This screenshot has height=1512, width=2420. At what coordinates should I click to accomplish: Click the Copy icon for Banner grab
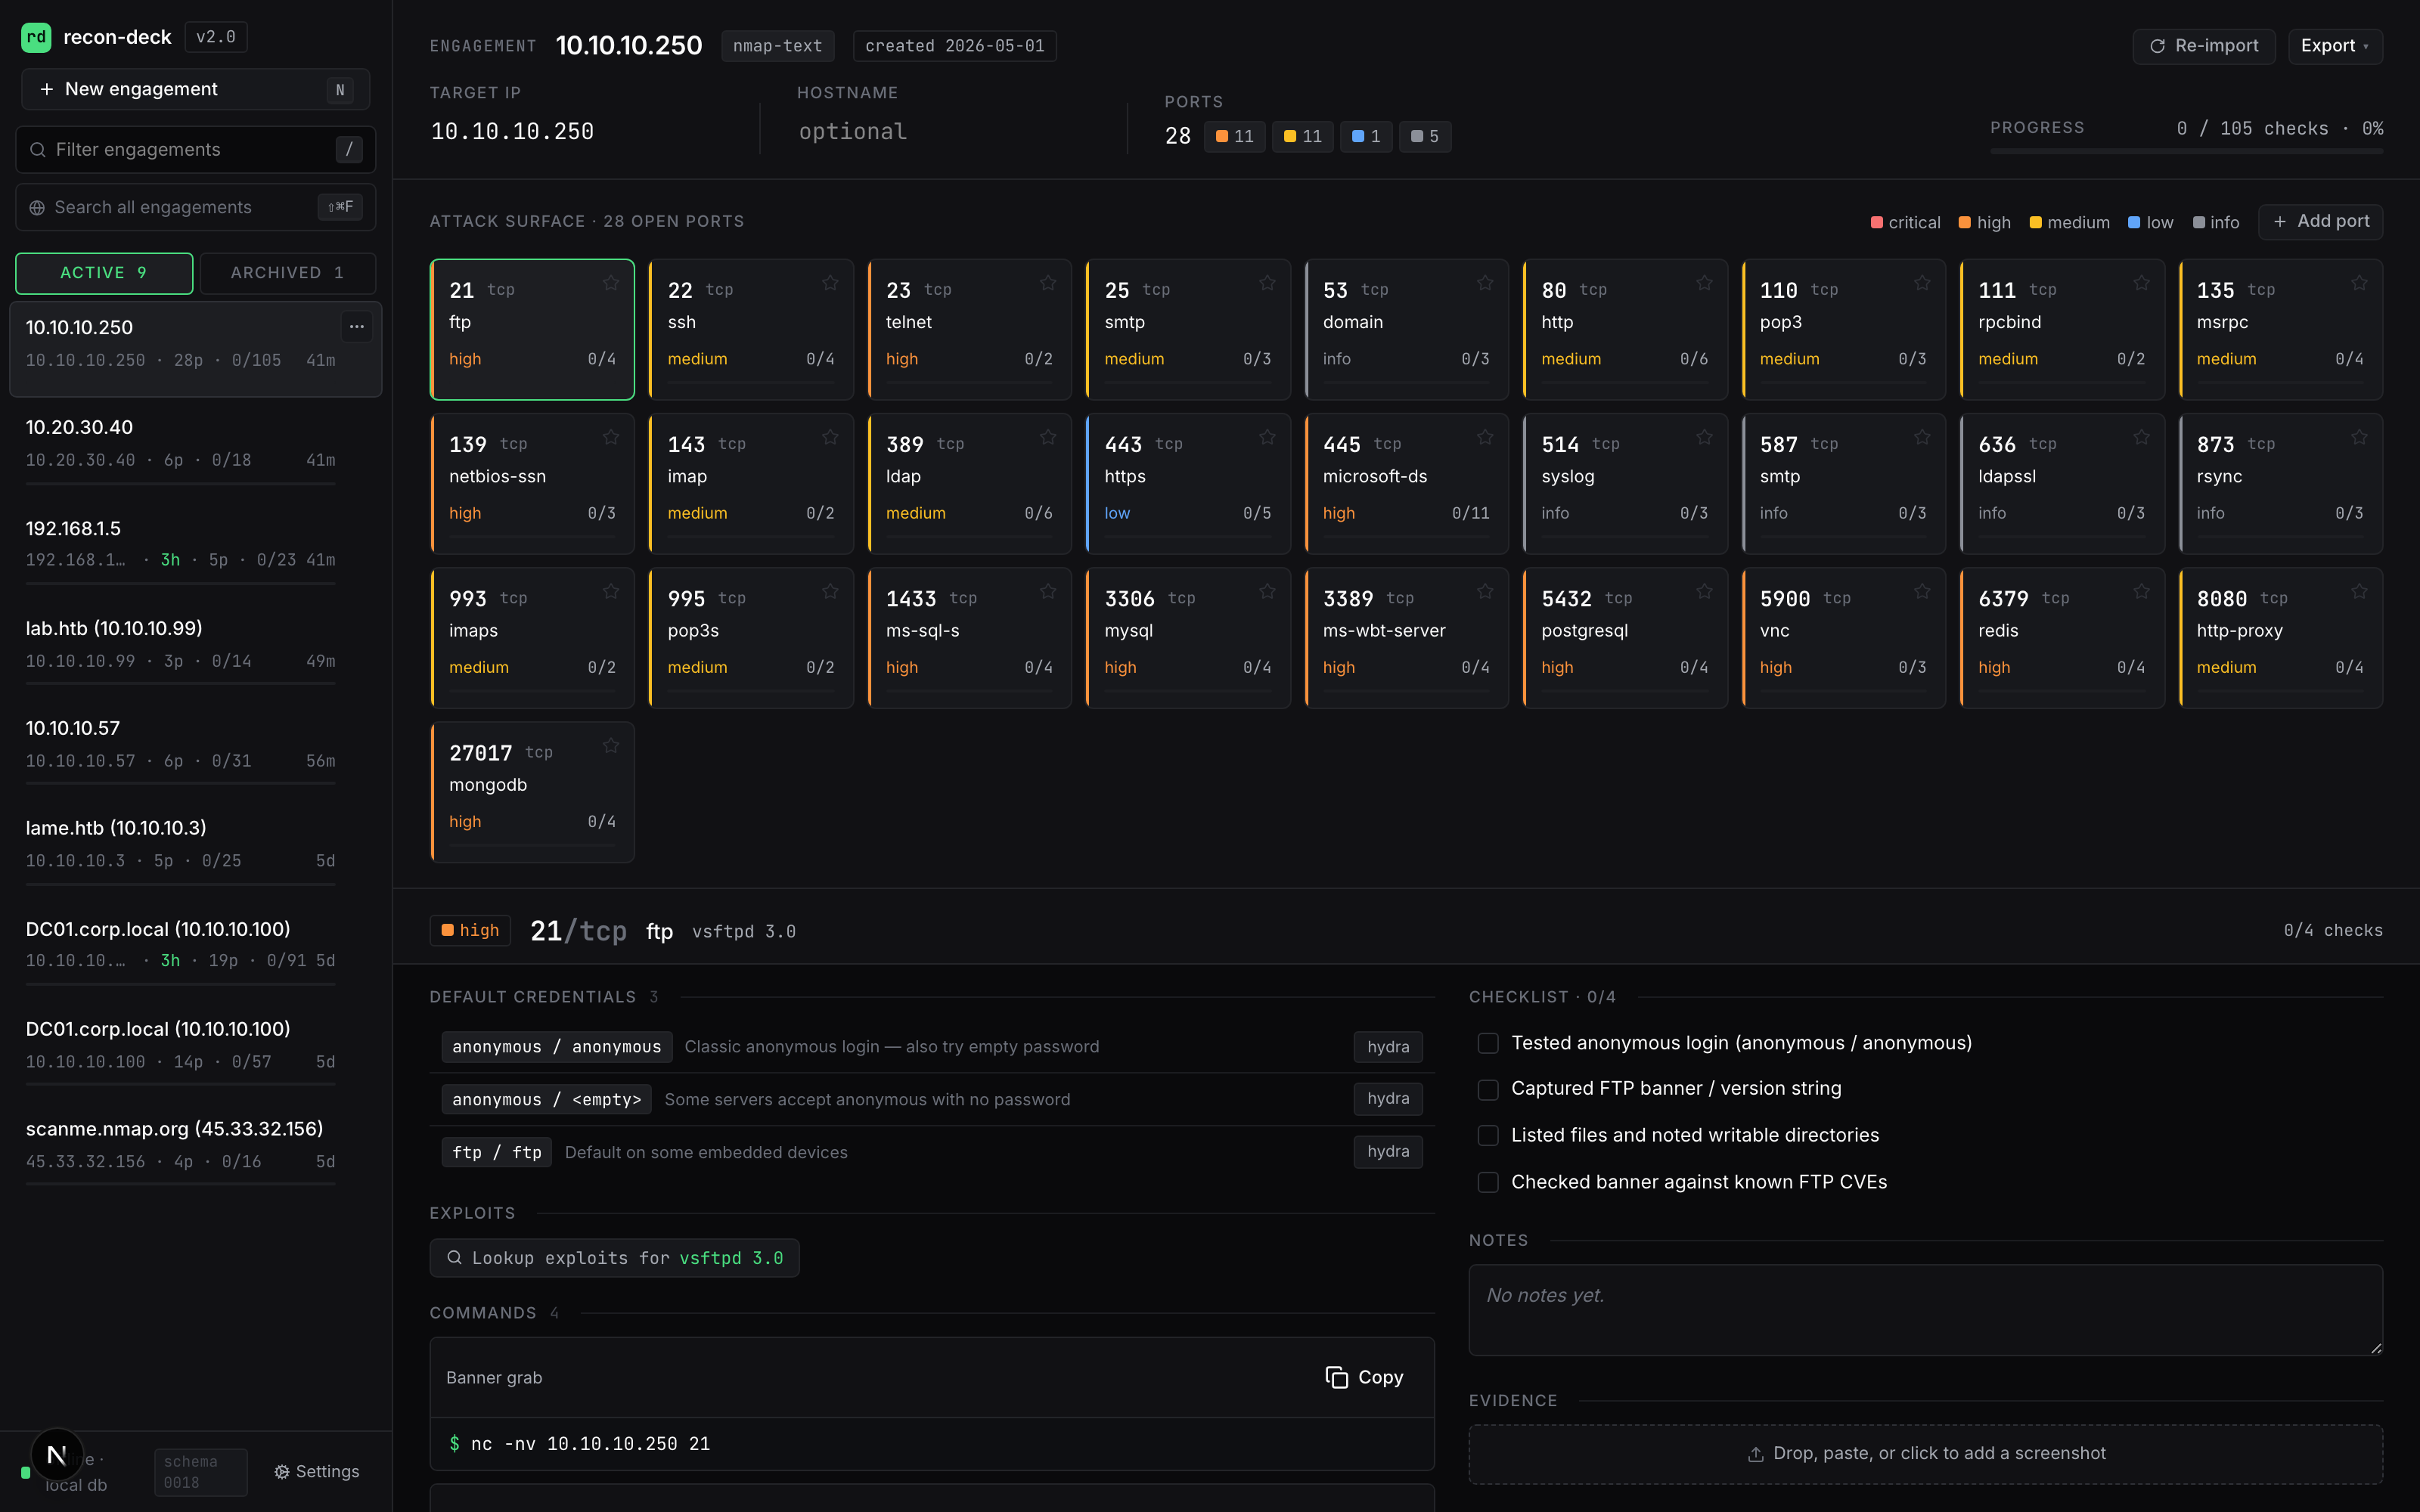(1336, 1377)
